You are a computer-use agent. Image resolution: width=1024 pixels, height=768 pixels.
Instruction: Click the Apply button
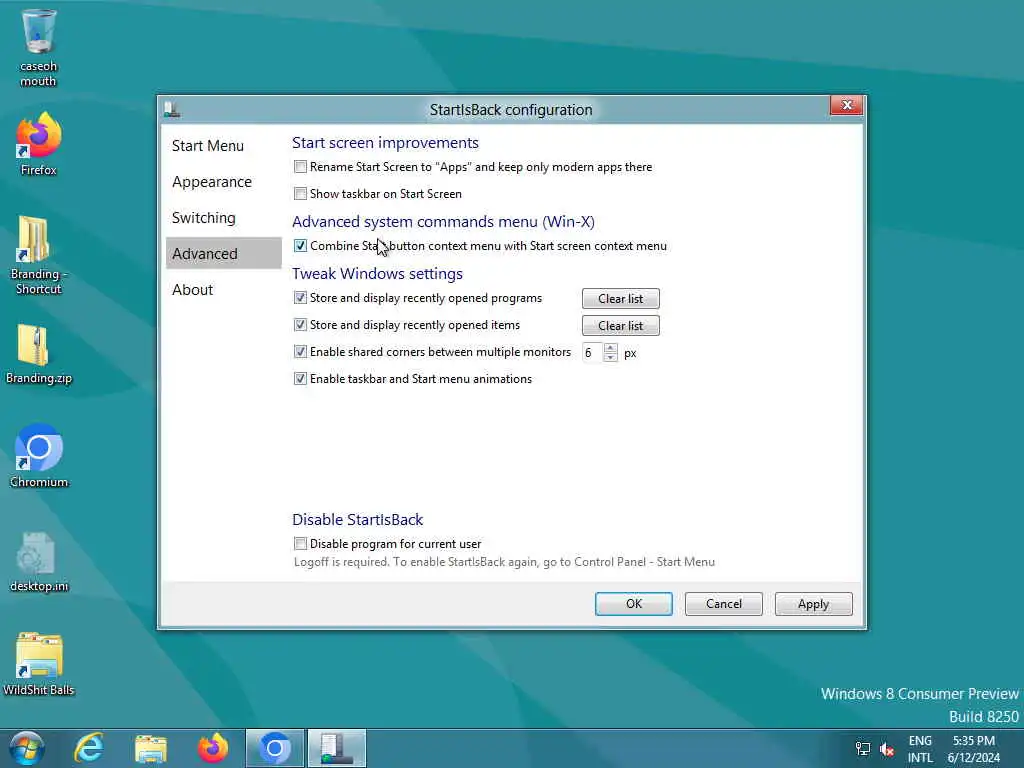[813, 603]
